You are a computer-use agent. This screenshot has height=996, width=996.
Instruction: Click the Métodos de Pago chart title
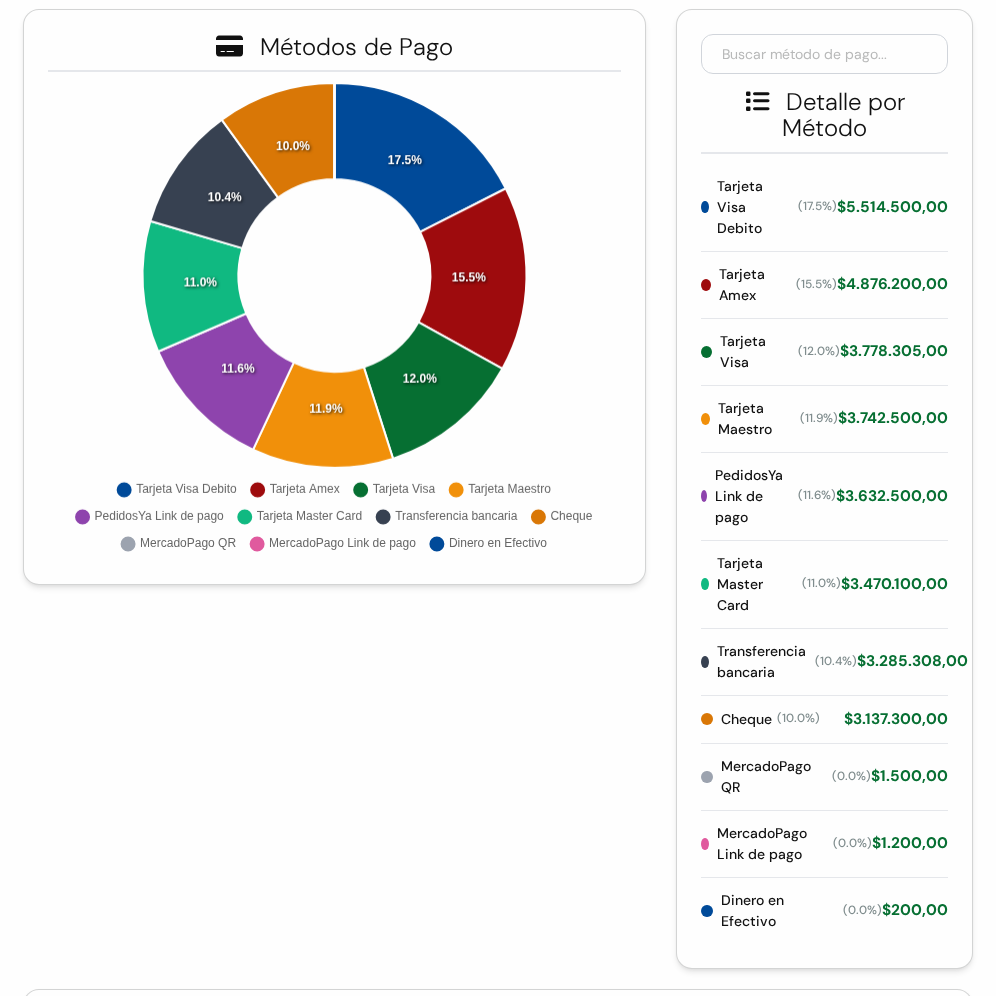pyautogui.click(x=356, y=47)
